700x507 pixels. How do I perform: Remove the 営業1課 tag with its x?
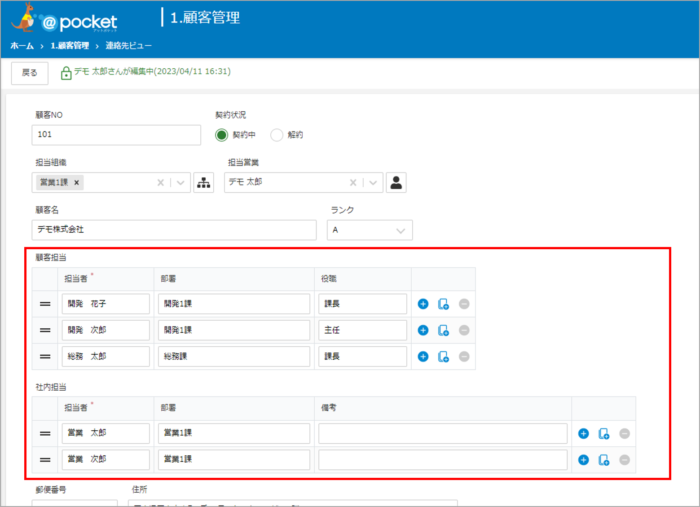(x=76, y=183)
